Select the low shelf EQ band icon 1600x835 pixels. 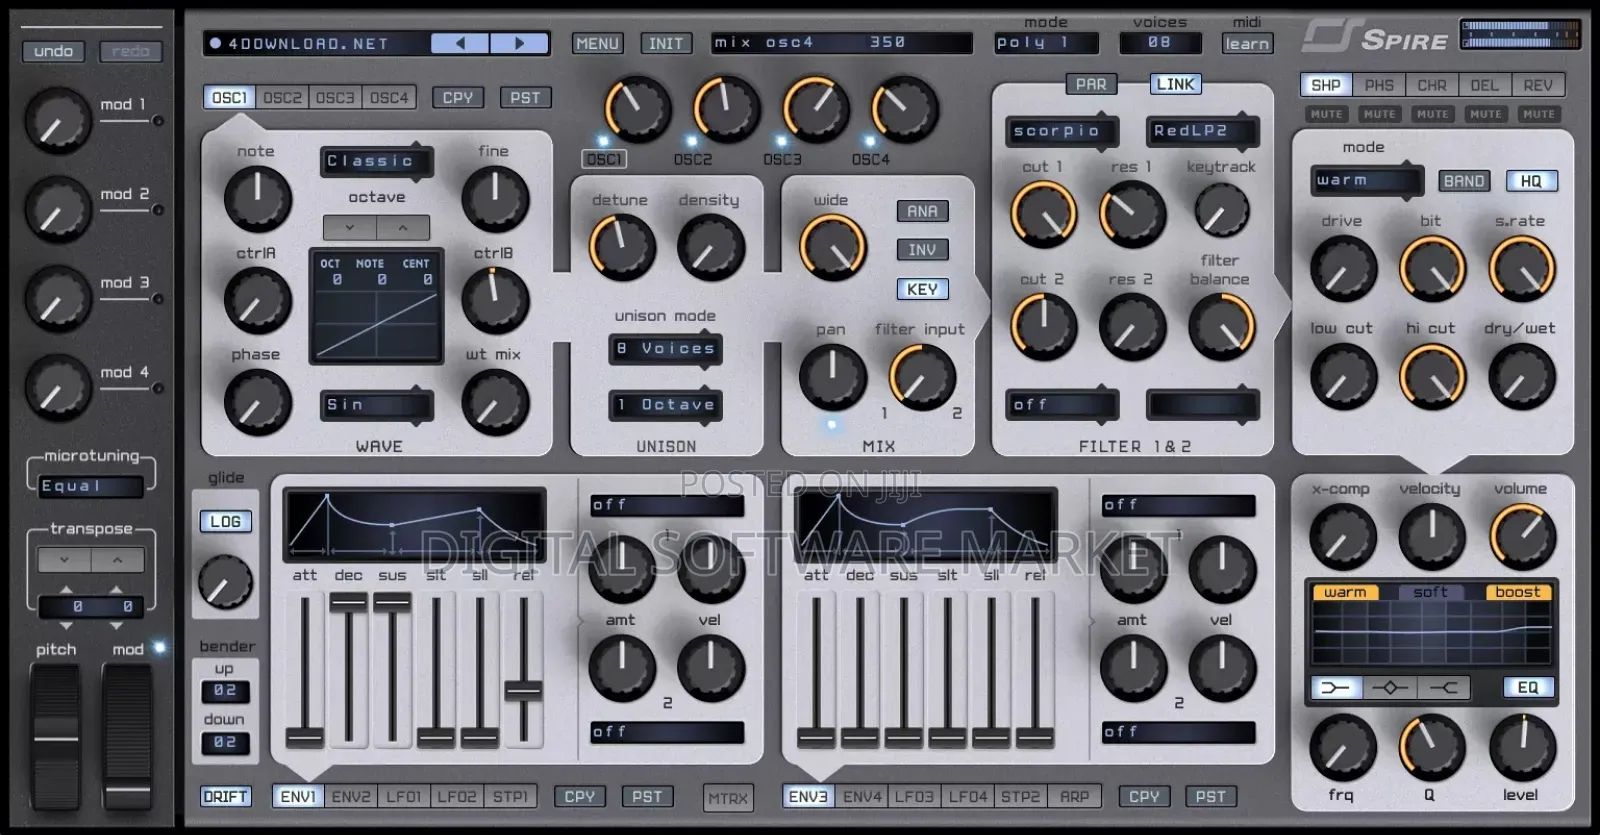1336,687
